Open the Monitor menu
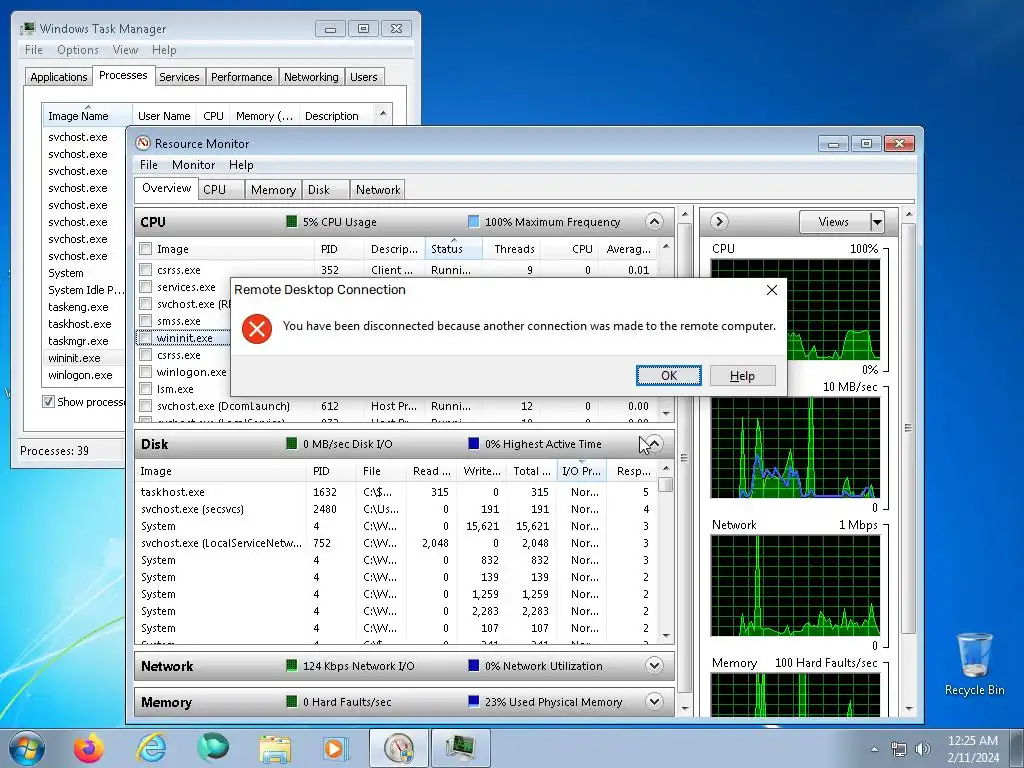This screenshot has width=1024, height=768. [x=193, y=165]
